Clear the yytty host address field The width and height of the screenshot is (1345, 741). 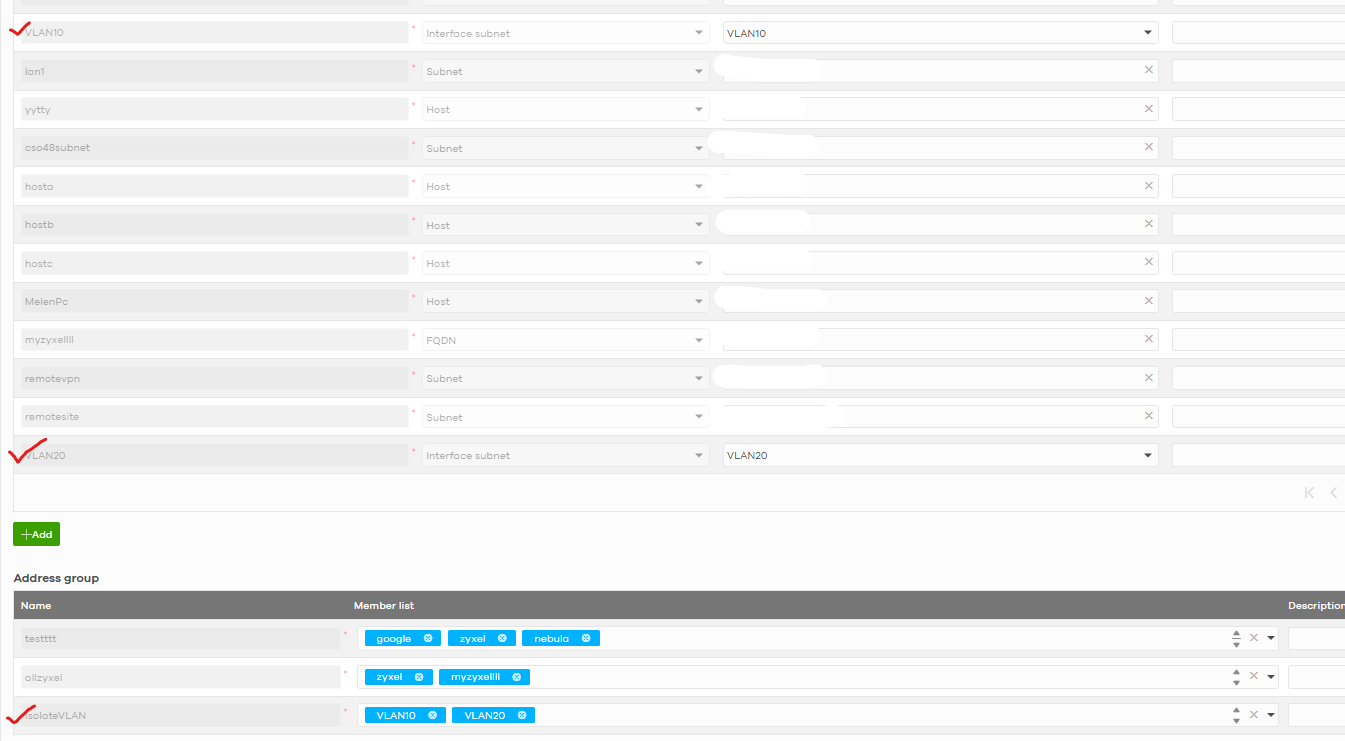1148,108
